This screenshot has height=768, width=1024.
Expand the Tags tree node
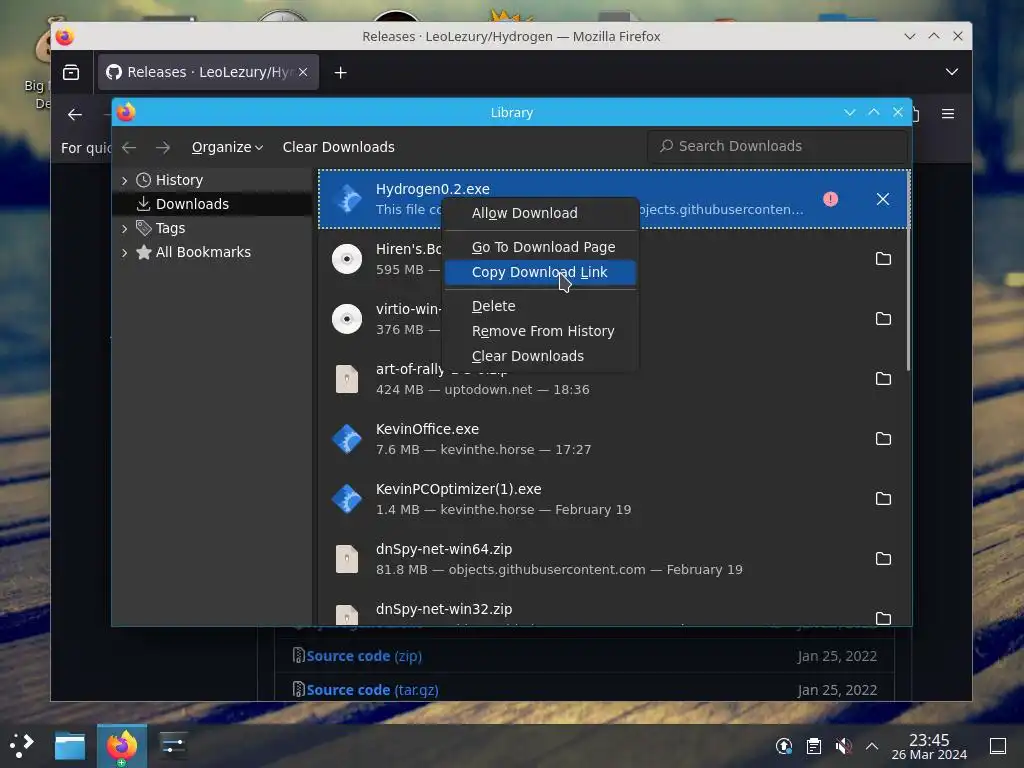click(x=125, y=229)
